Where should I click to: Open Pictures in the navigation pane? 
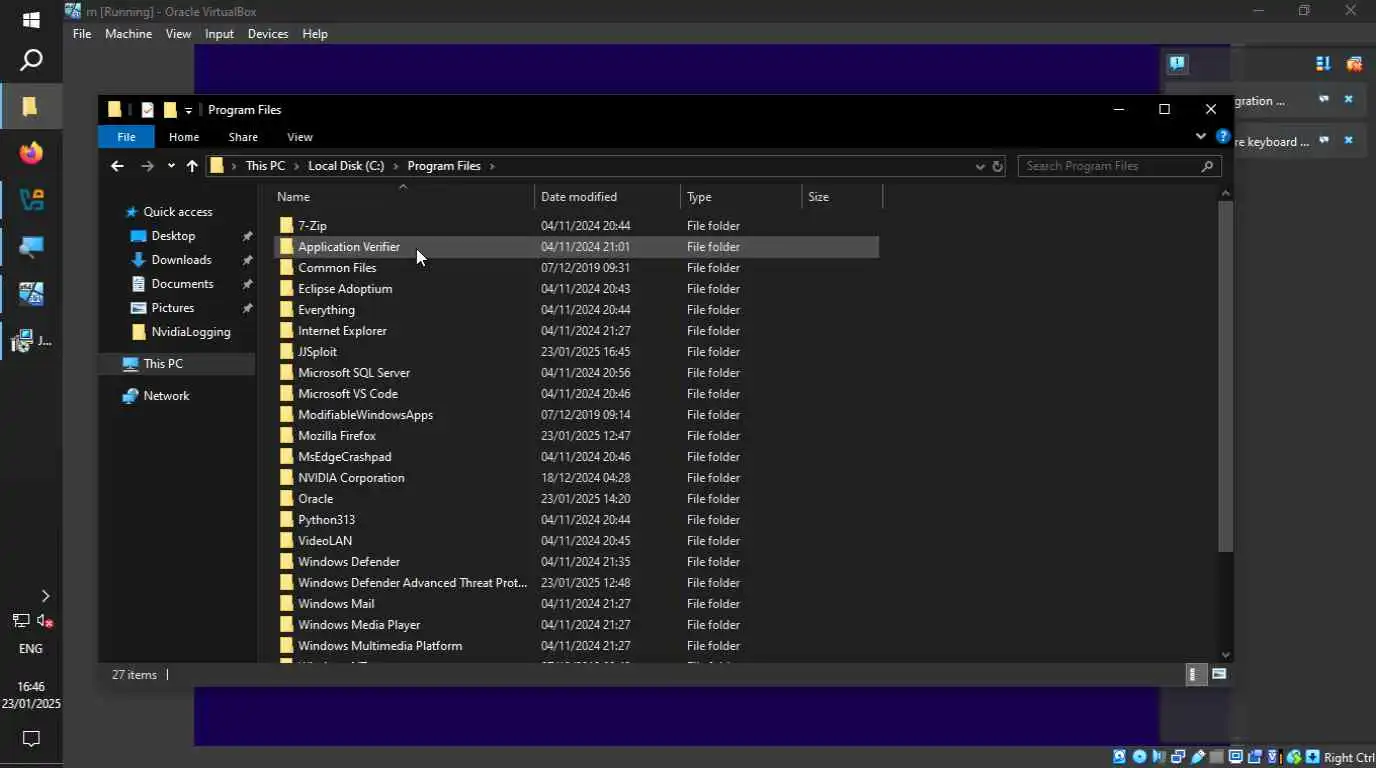click(172, 308)
